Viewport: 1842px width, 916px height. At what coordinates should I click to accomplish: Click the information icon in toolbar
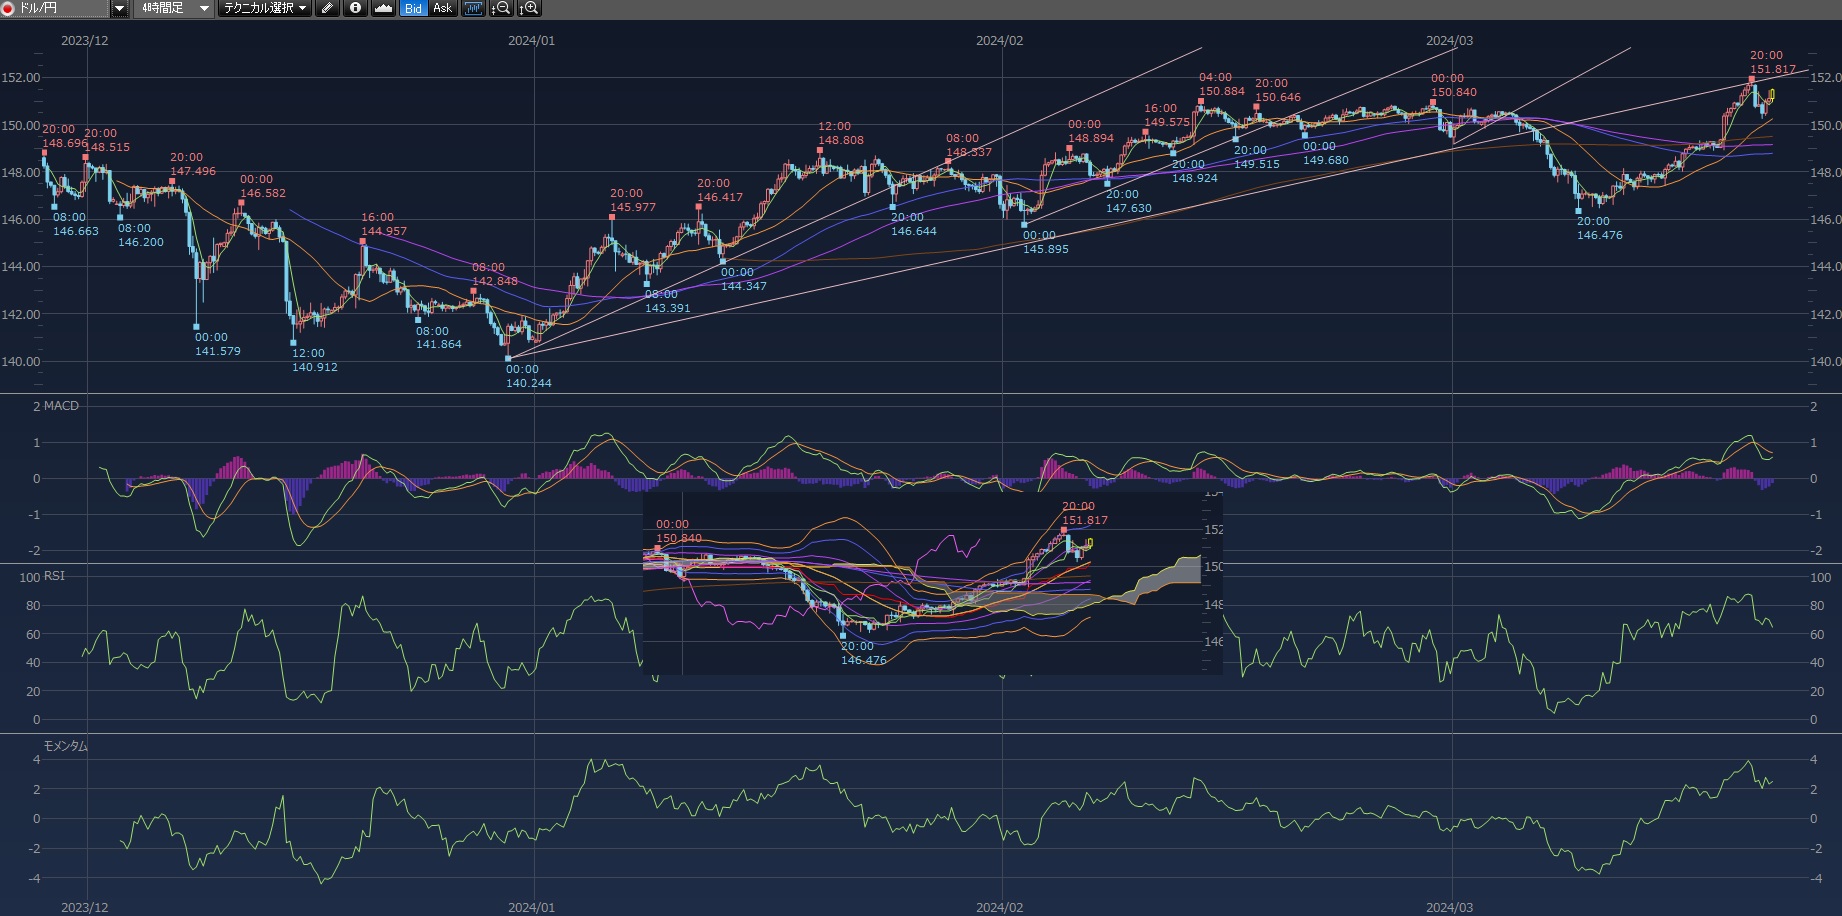(355, 8)
